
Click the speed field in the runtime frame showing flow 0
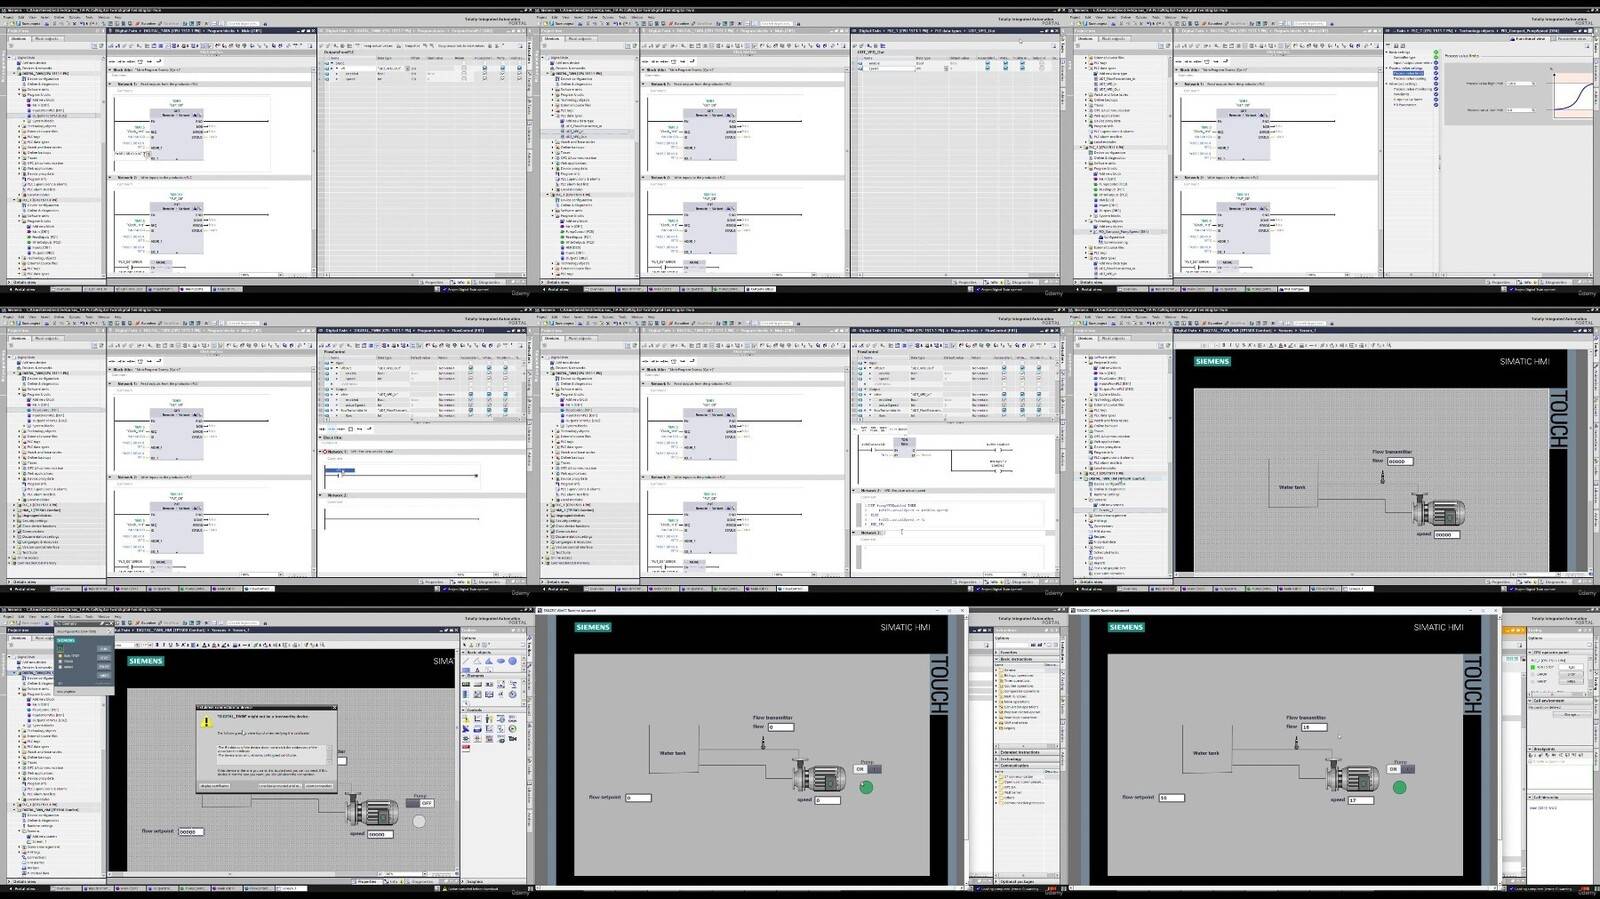[827, 800]
